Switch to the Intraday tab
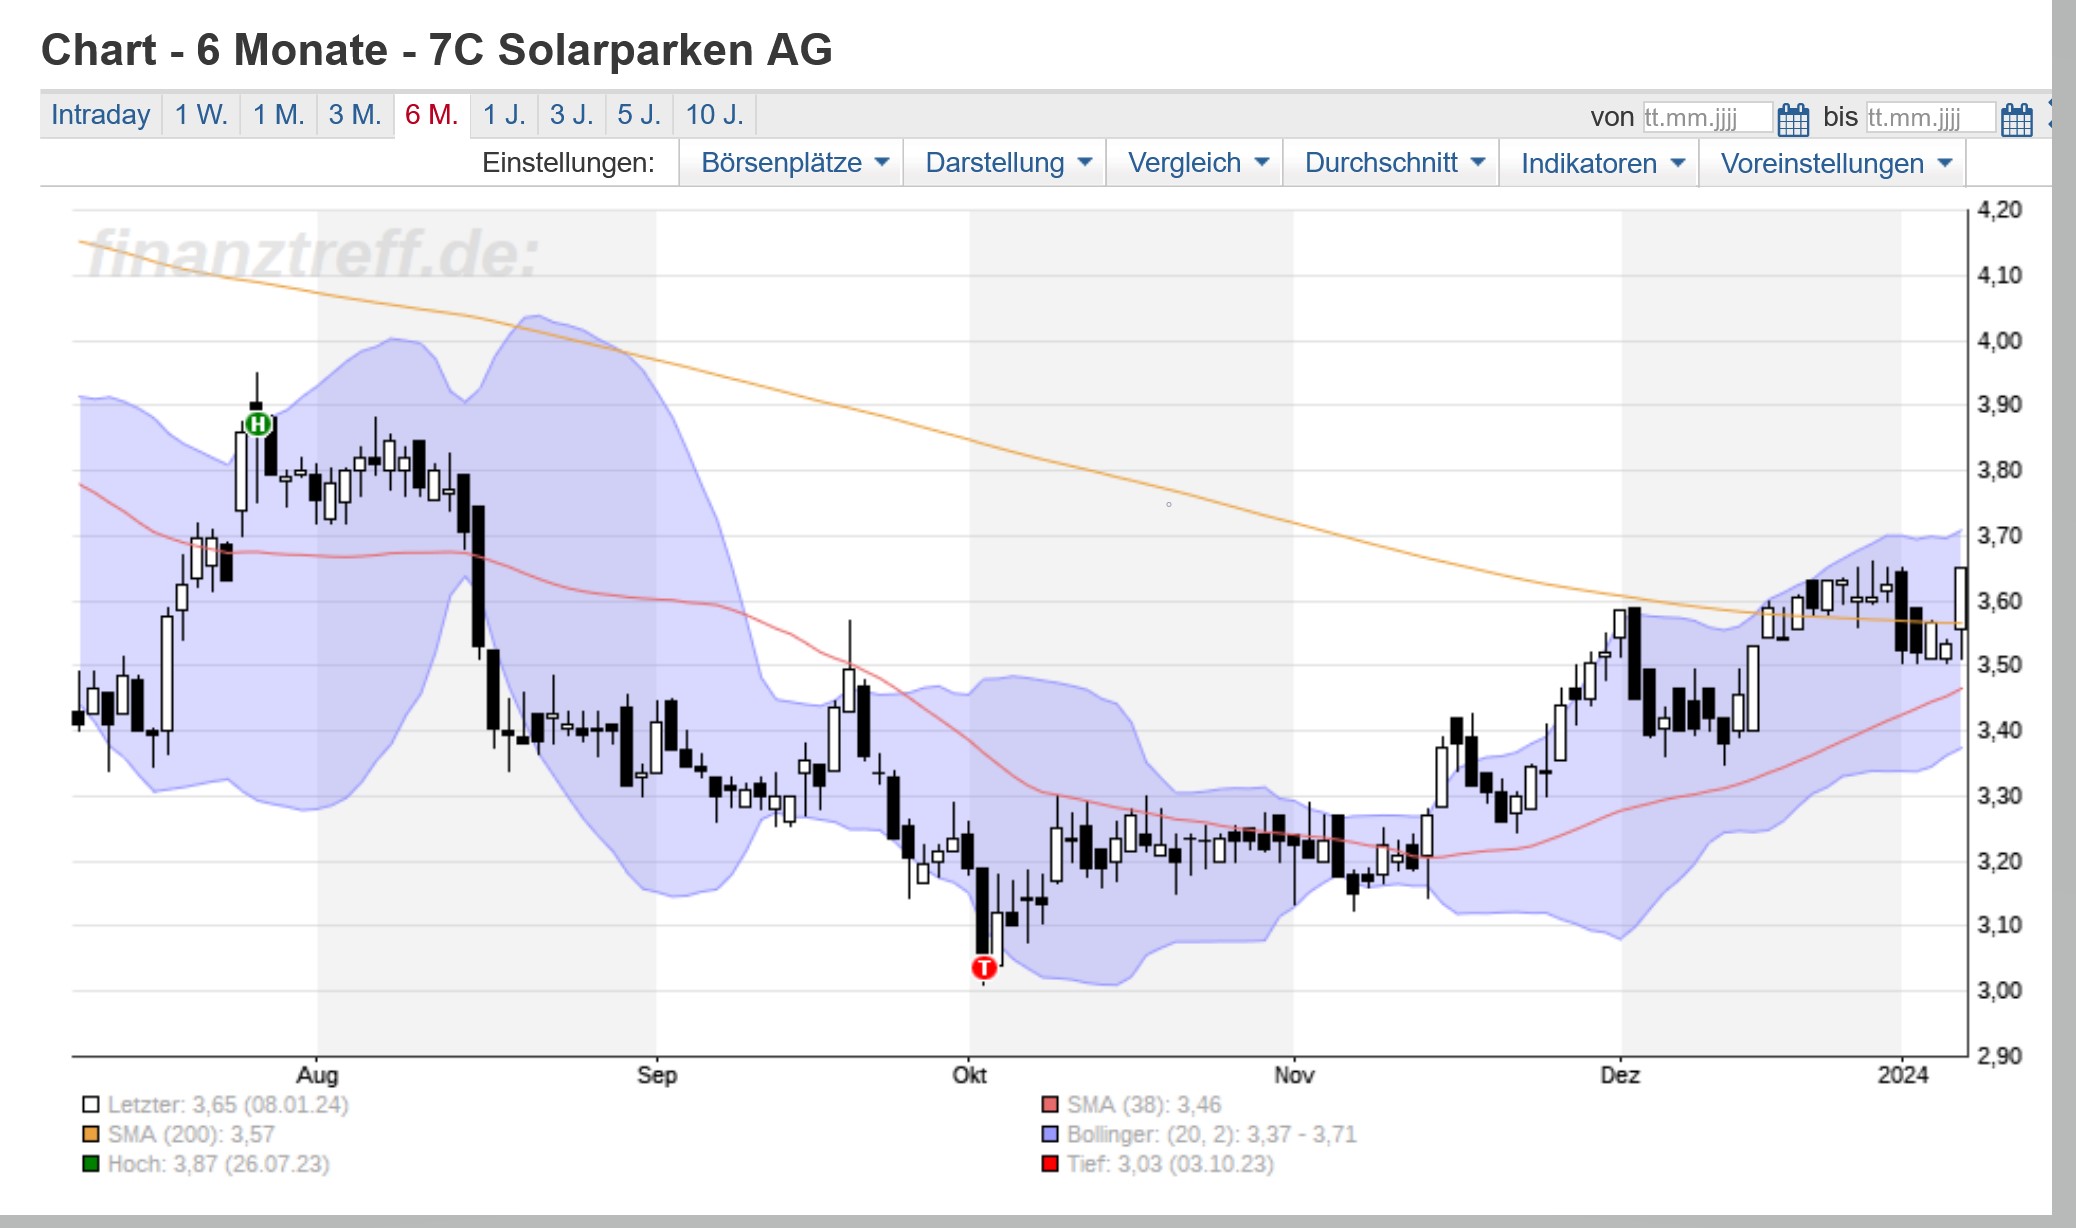This screenshot has height=1228, width=2076. coord(100,115)
